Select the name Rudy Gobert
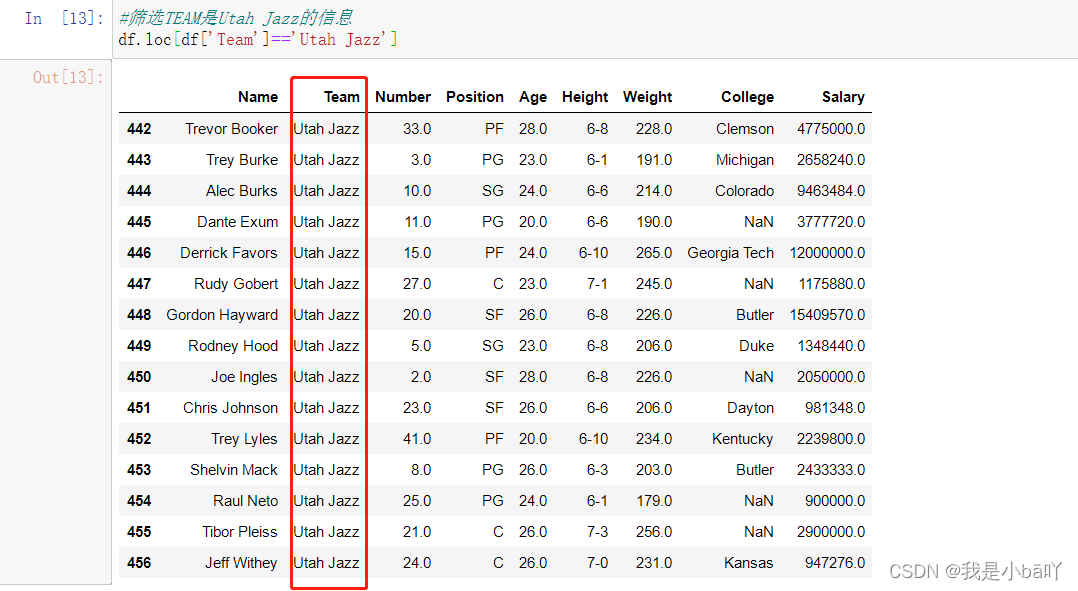The image size is (1078, 591). pos(236,283)
